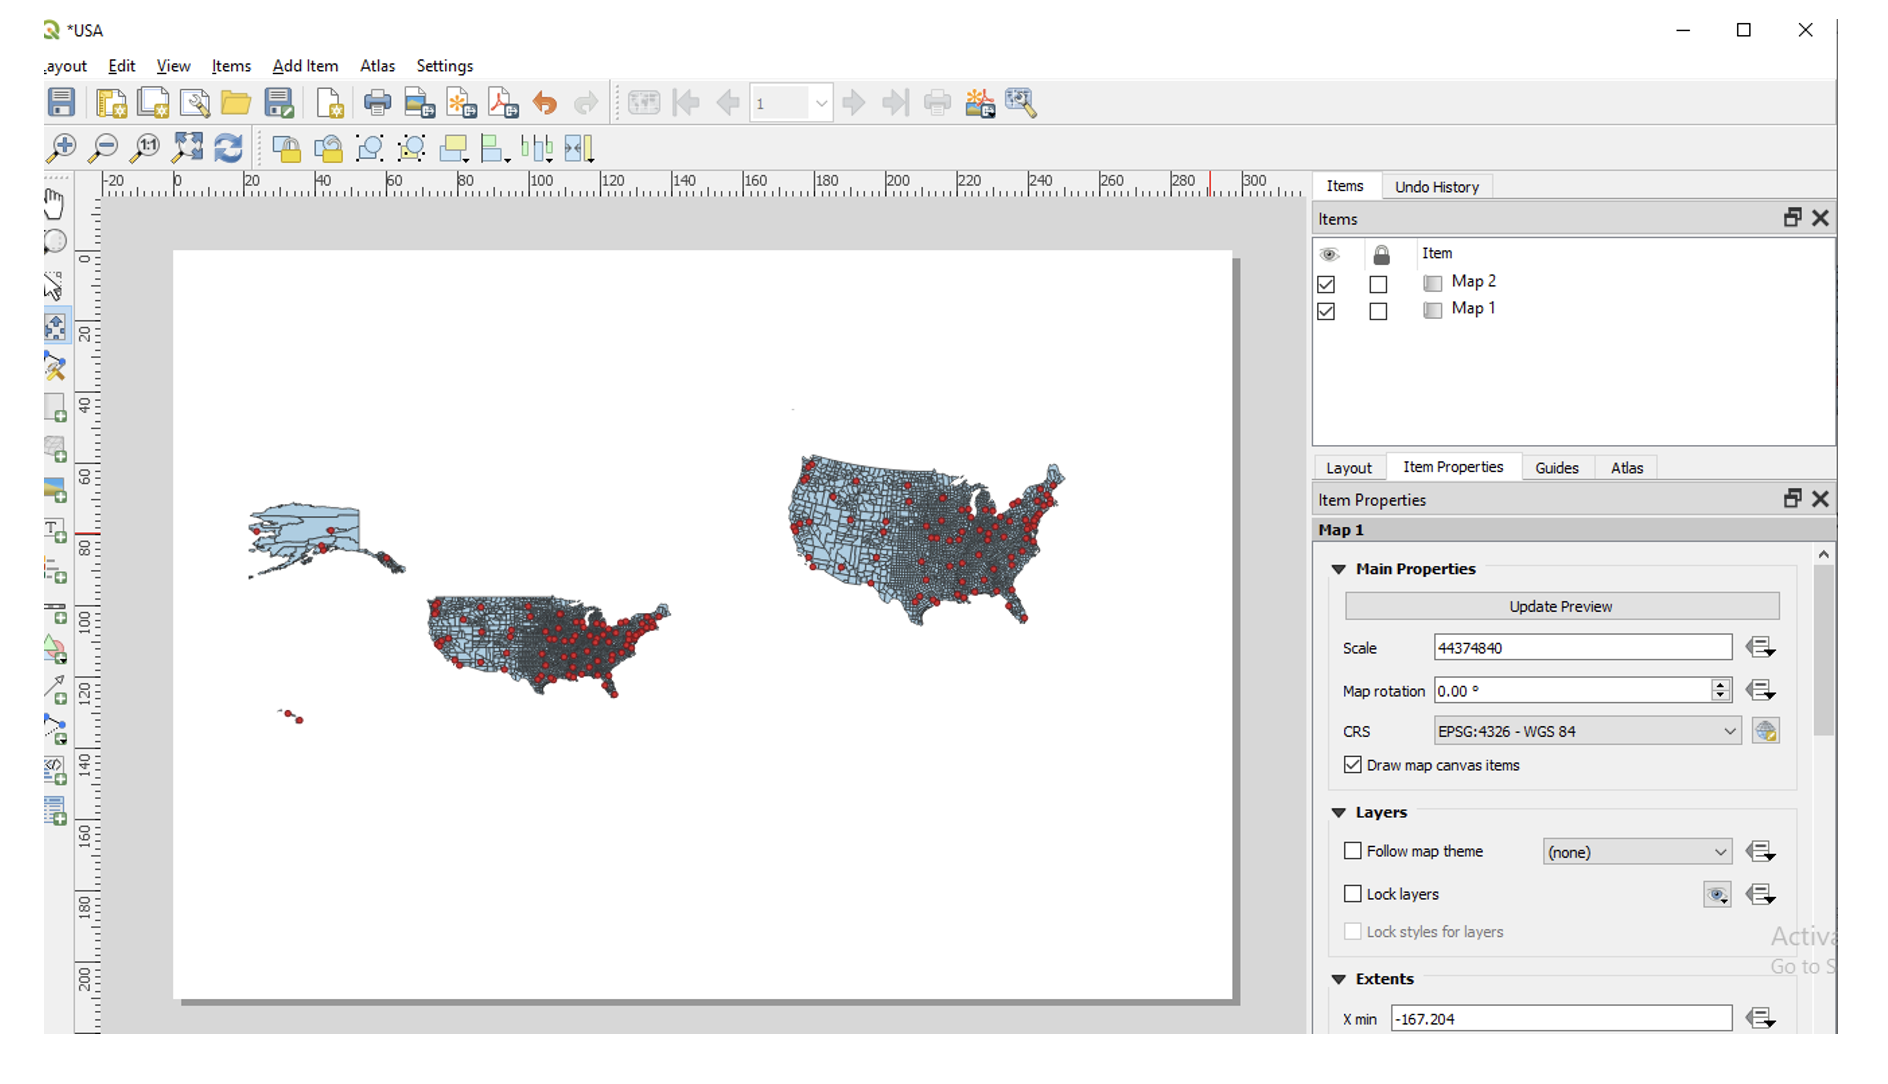The height and width of the screenshot is (1084, 1888).
Task: Toggle visibility checkbox for Map 1
Action: coord(1326,311)
